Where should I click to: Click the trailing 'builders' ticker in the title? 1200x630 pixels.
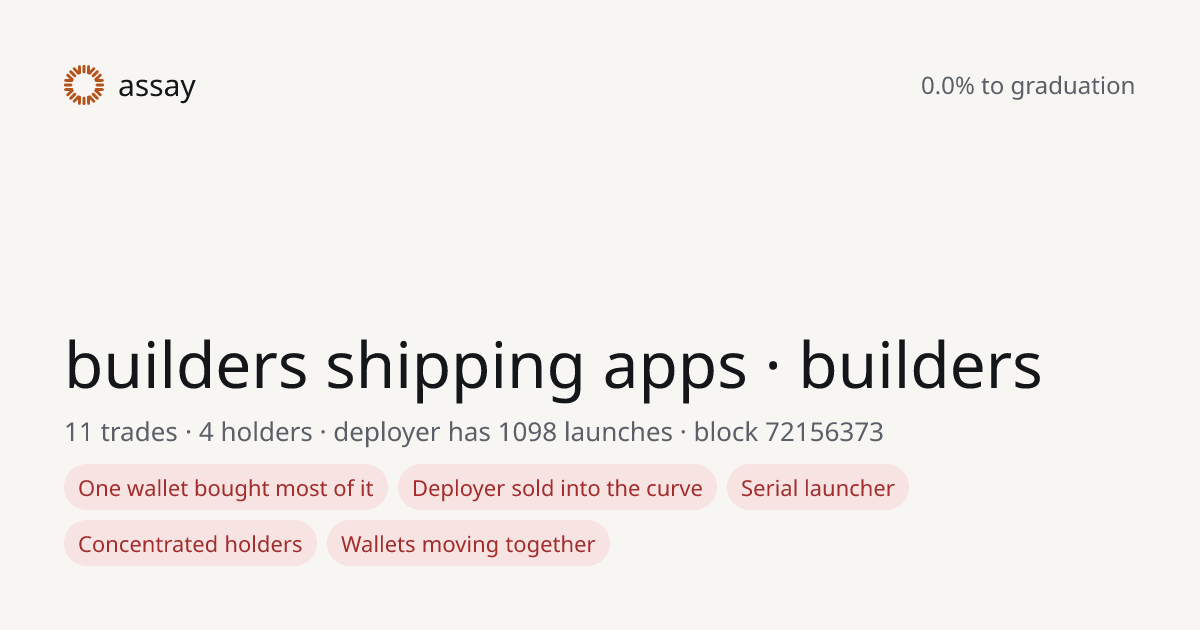[x=920, y=364]
